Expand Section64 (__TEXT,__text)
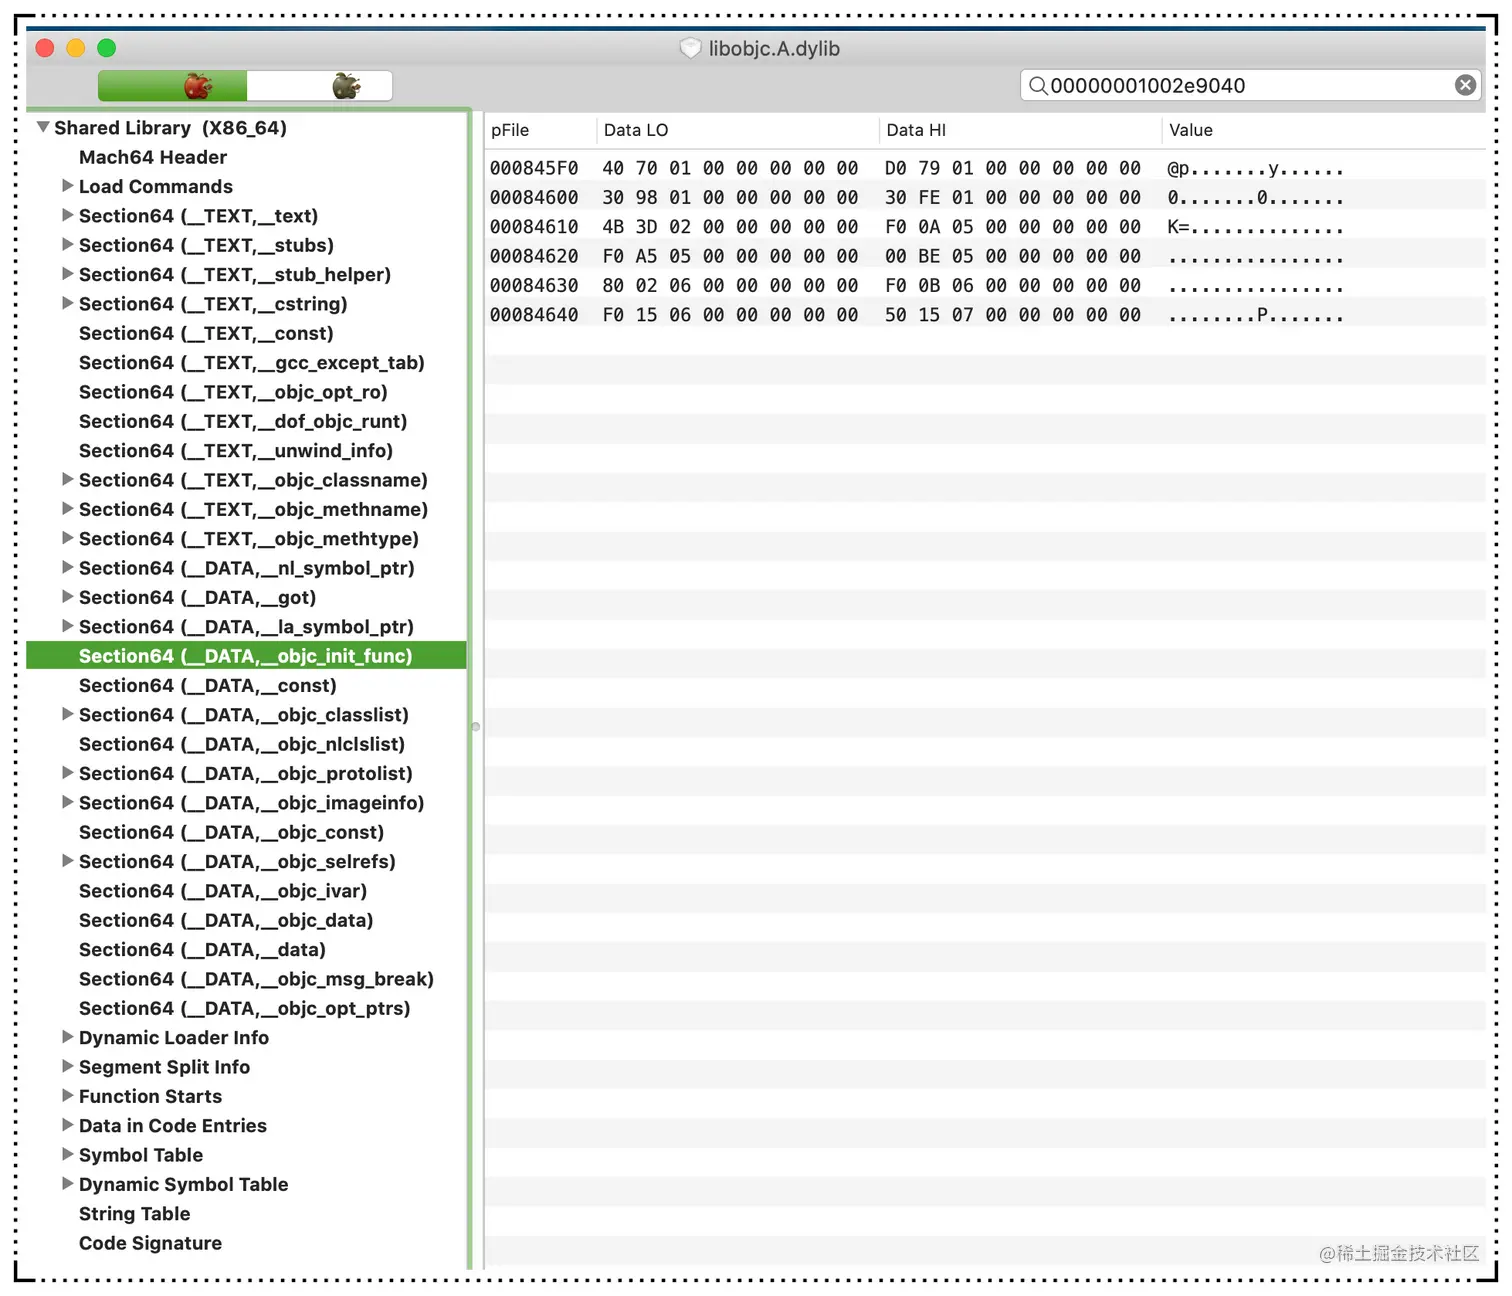Viewport: 1512px width, 1296px height. (67, 215)
